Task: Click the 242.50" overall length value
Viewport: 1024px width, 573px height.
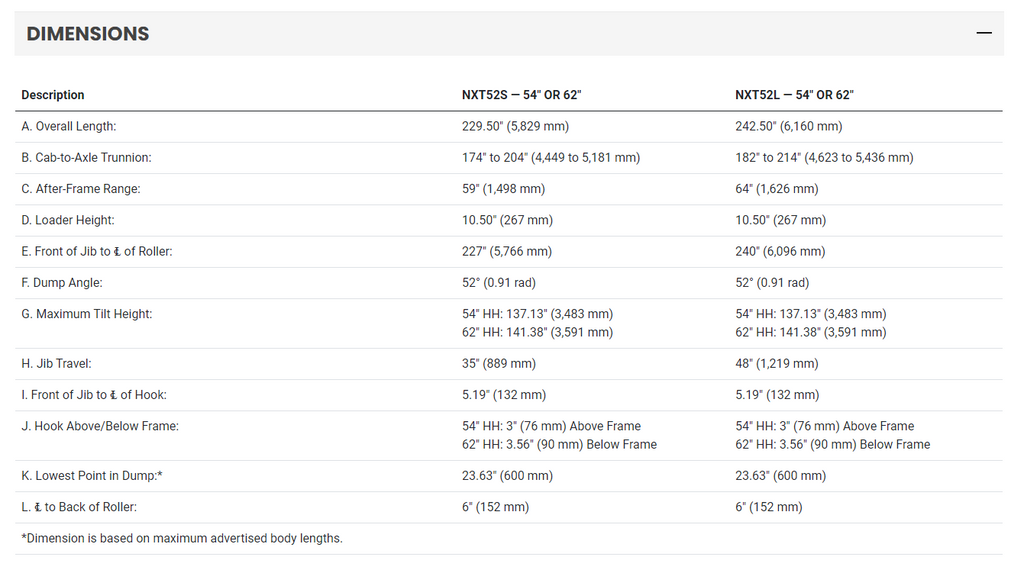Action: pos(789,126)
